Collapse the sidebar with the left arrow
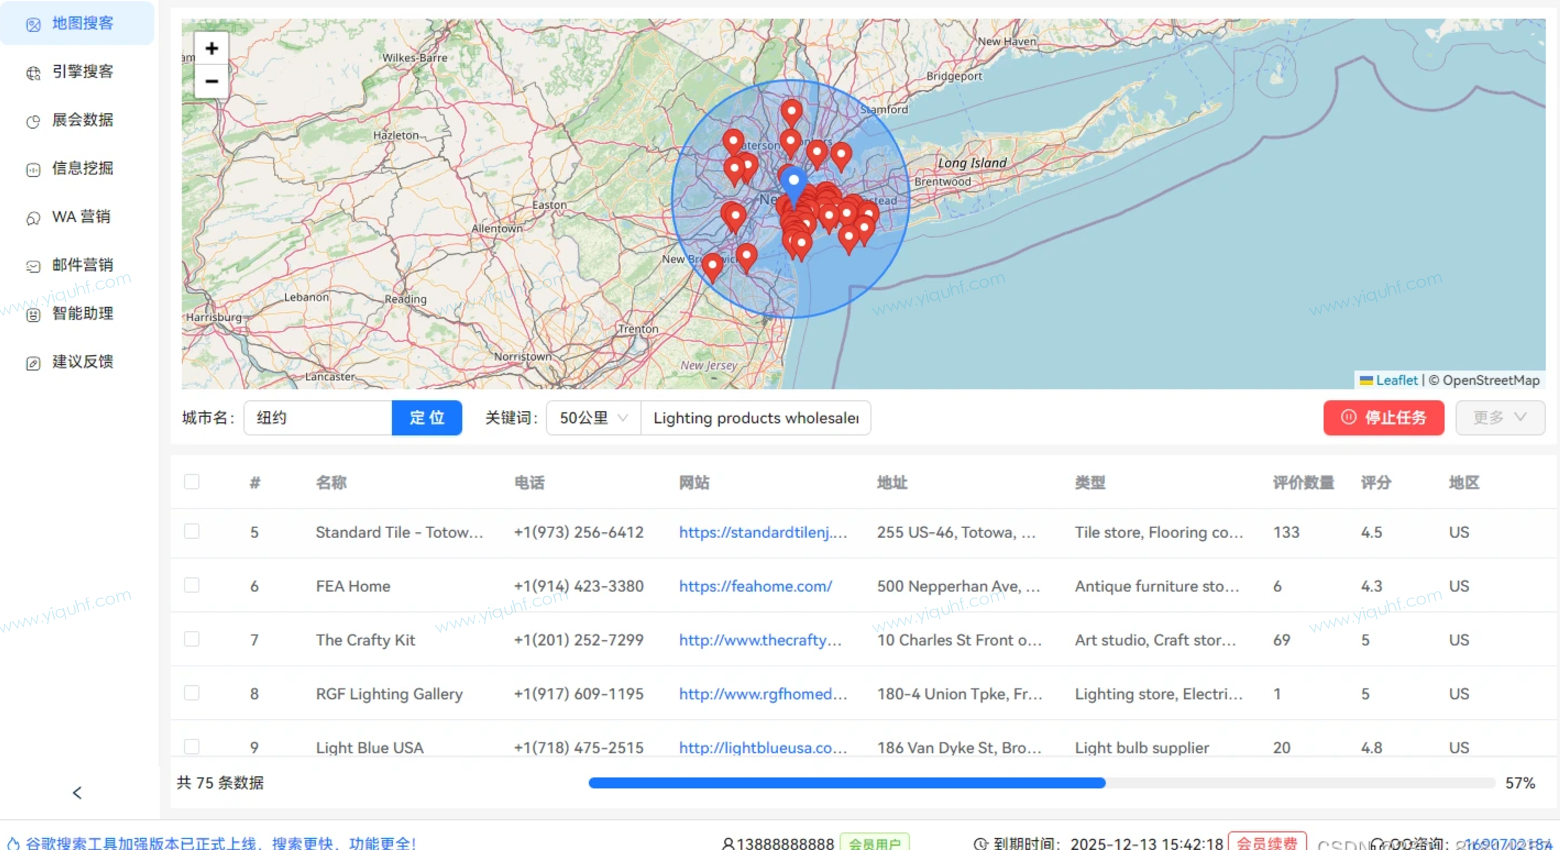This screenshot has height=850, width=1560. coord(77,793)
